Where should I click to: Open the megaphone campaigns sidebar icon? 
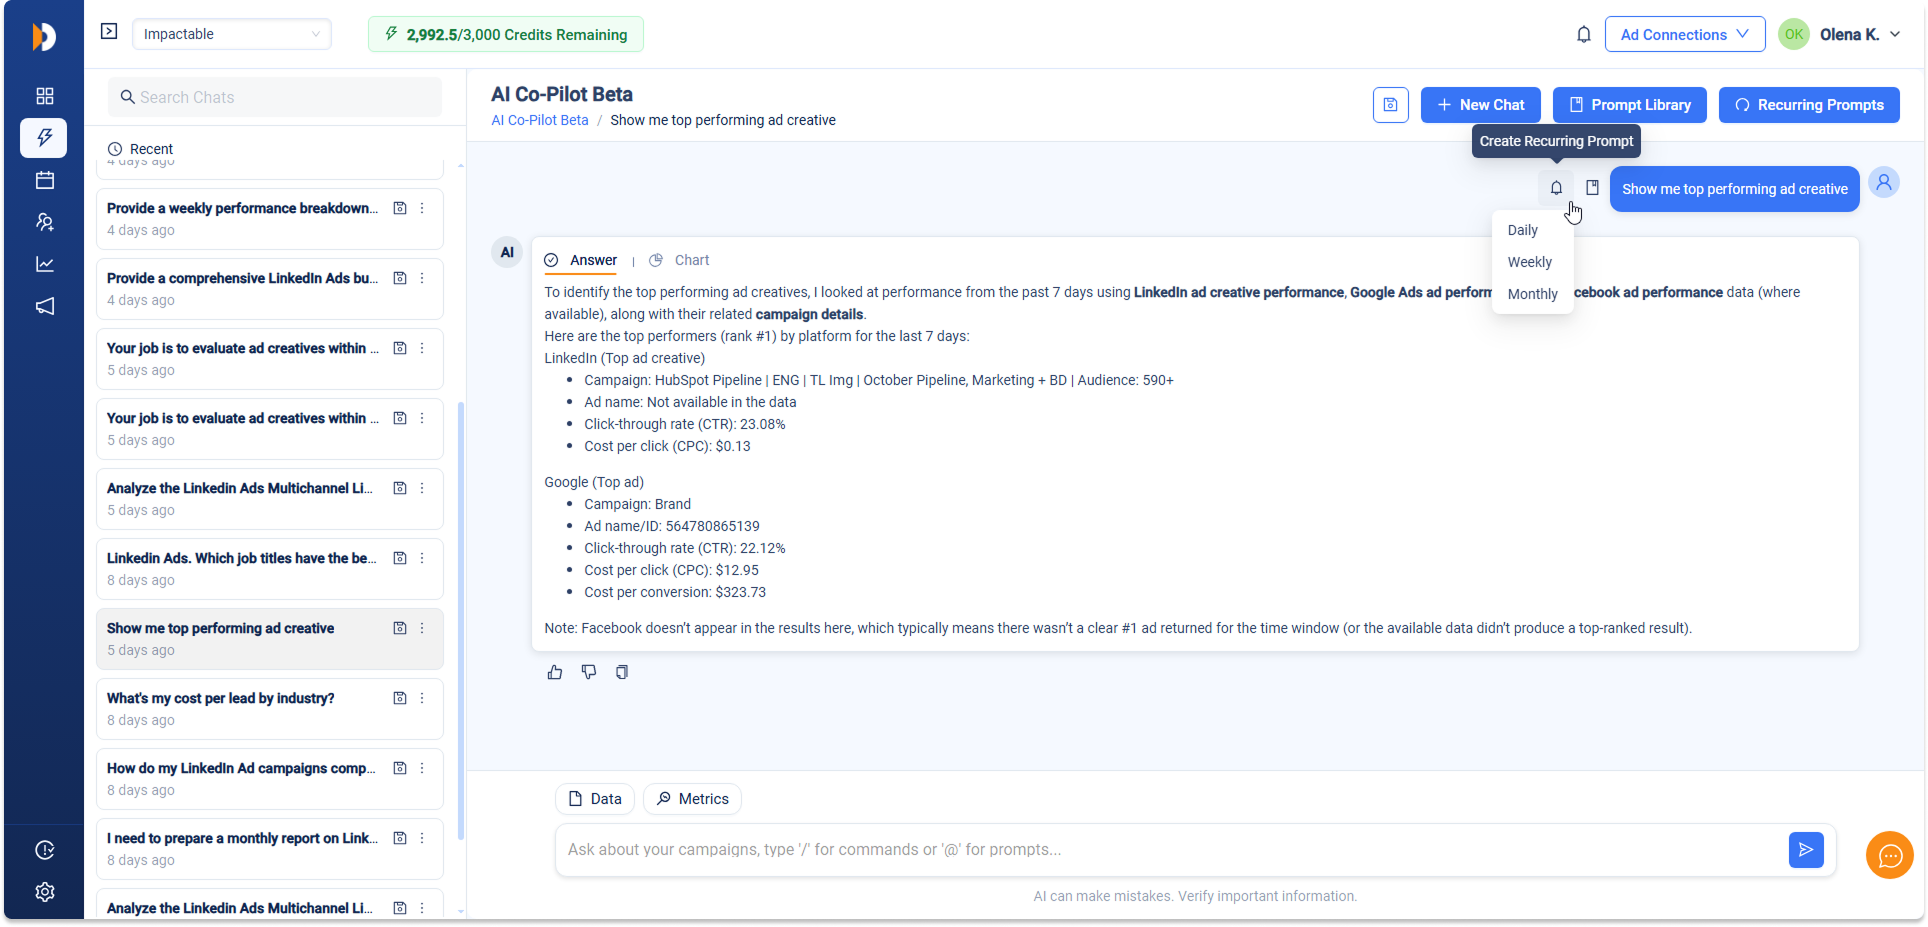45,306
